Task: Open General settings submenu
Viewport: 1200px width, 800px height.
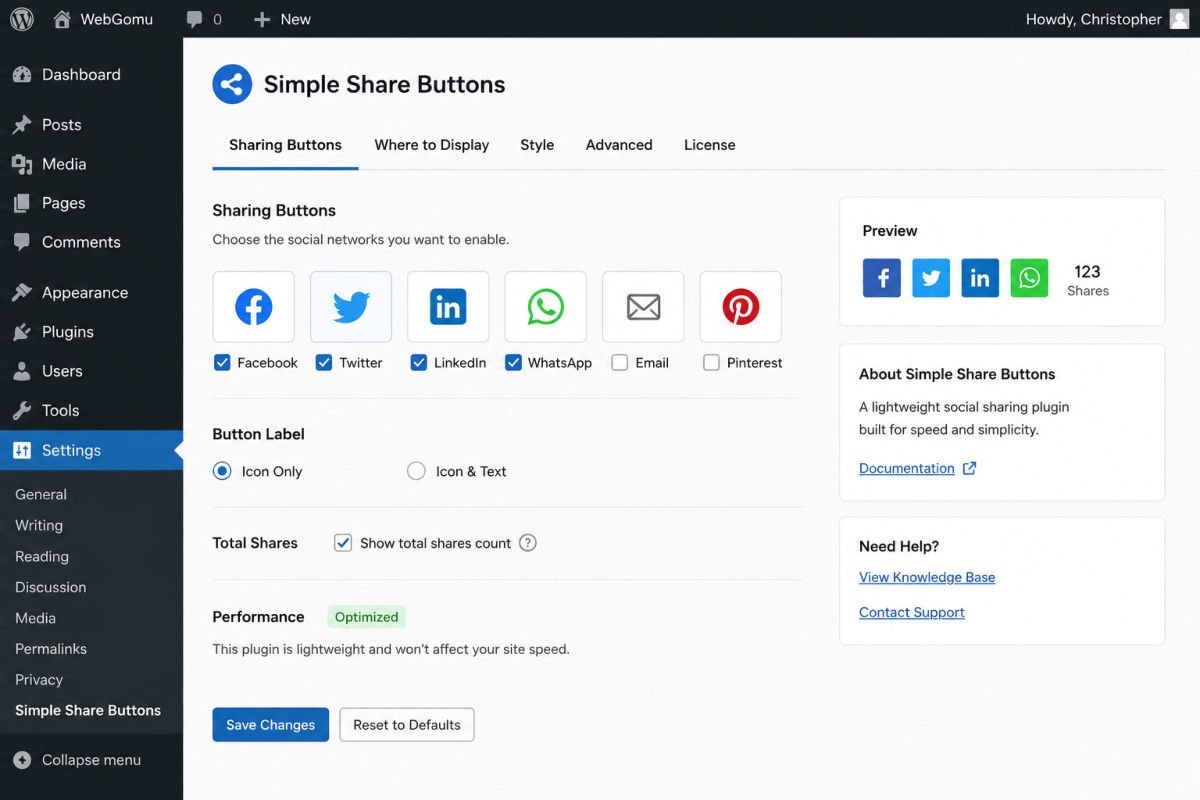Action: point(41,494)
